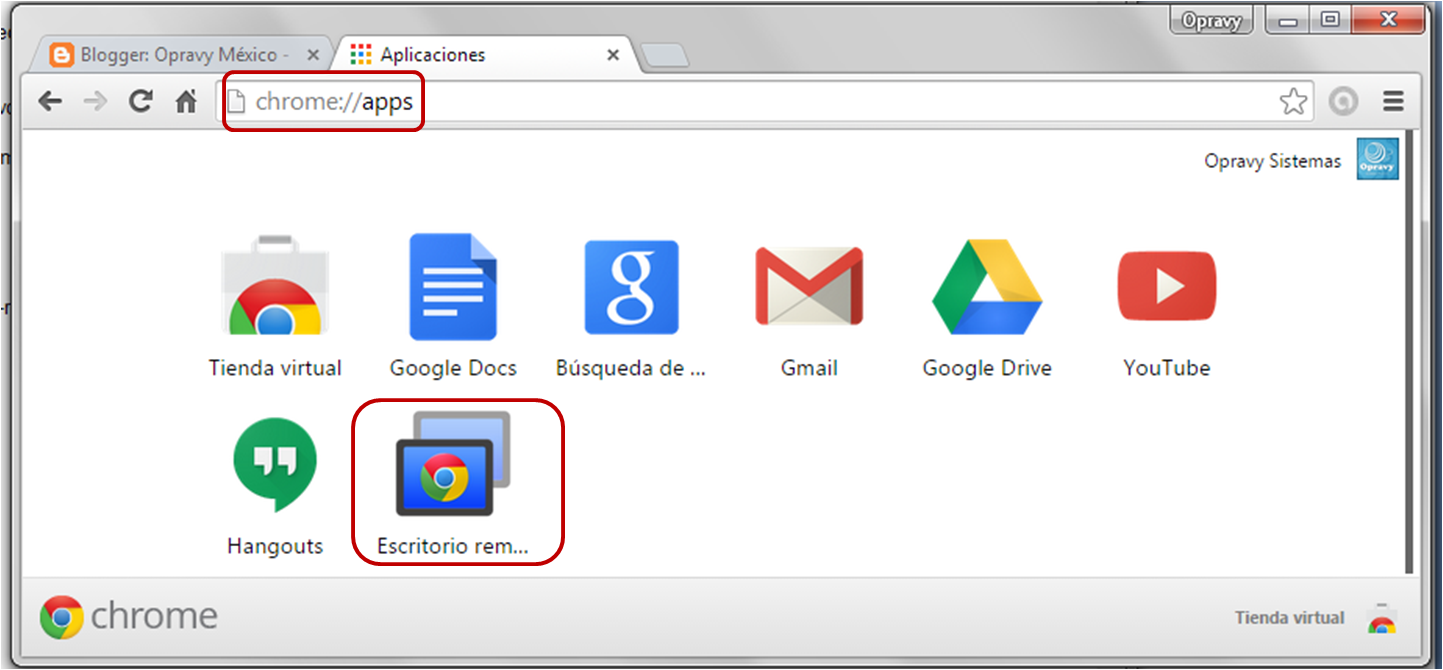
Task: Click the Opravy profile avatar image
Action: [x=1377, y=159]
